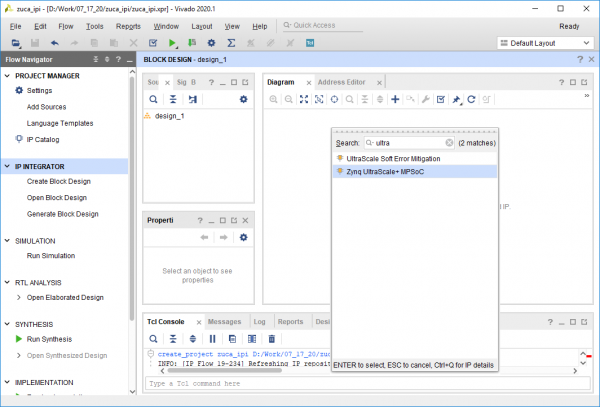Click the Add IP plus icon in Diagram toolbar

pyautogui.click(x=395, y=99)
